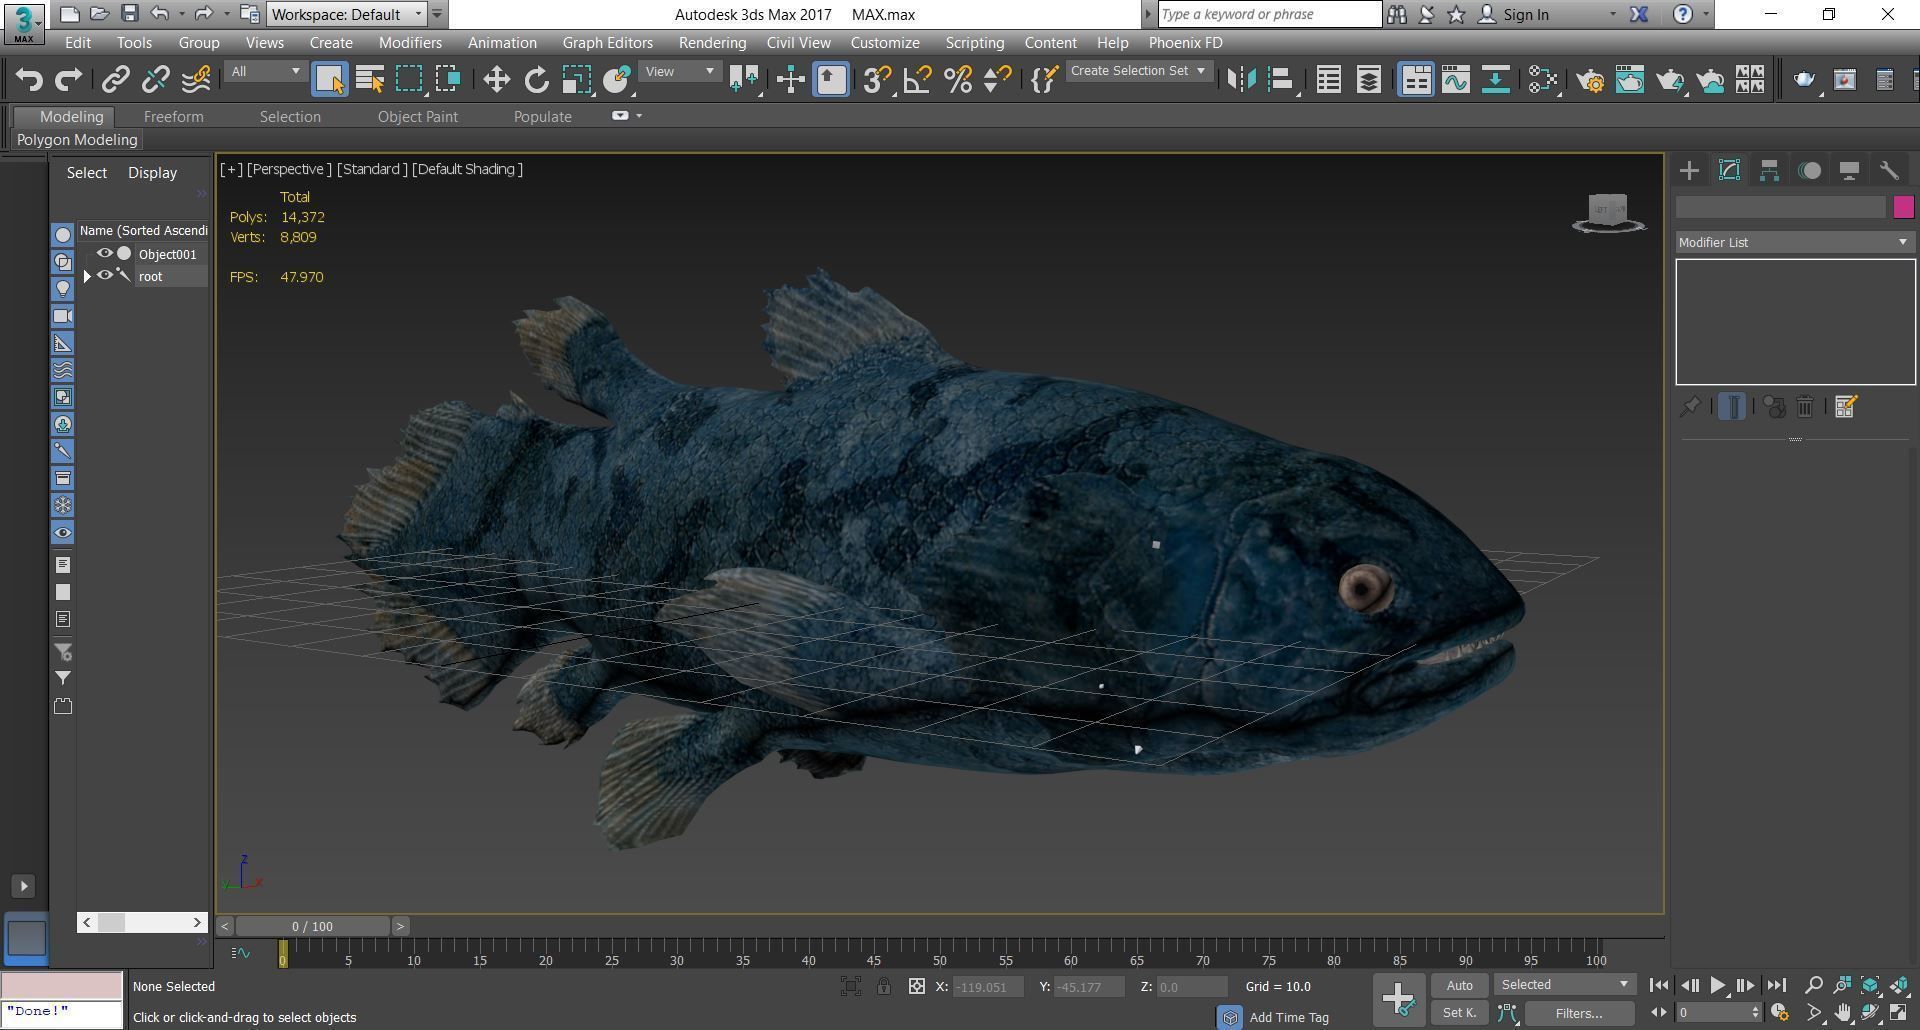Open Schematic View icon
1920x1030 pixels.
pos(1496,79)
